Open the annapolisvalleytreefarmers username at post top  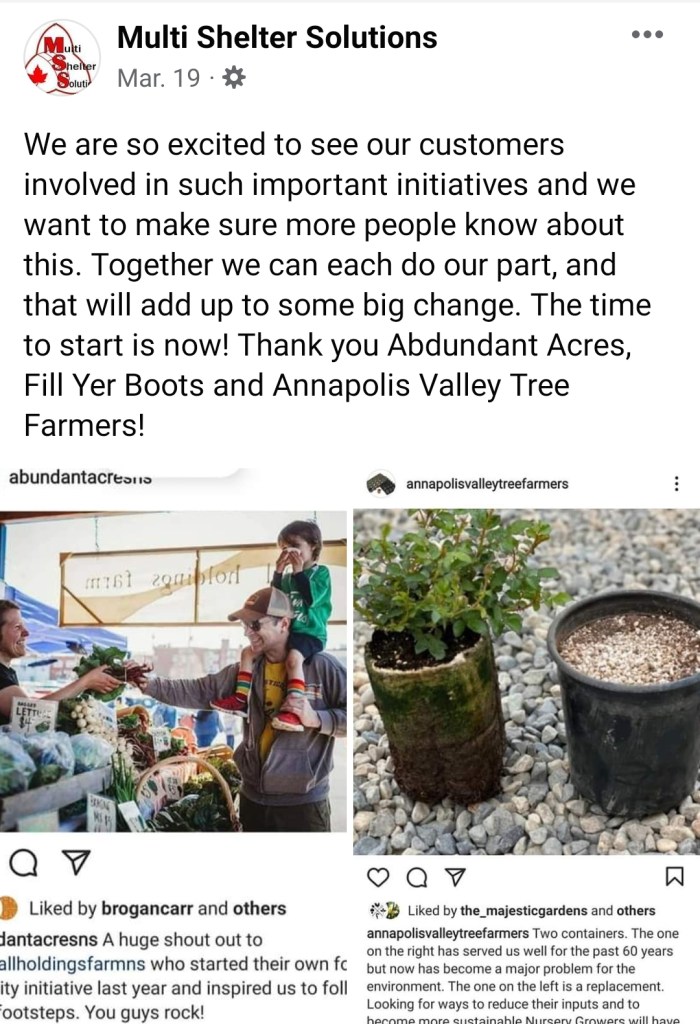487,484
